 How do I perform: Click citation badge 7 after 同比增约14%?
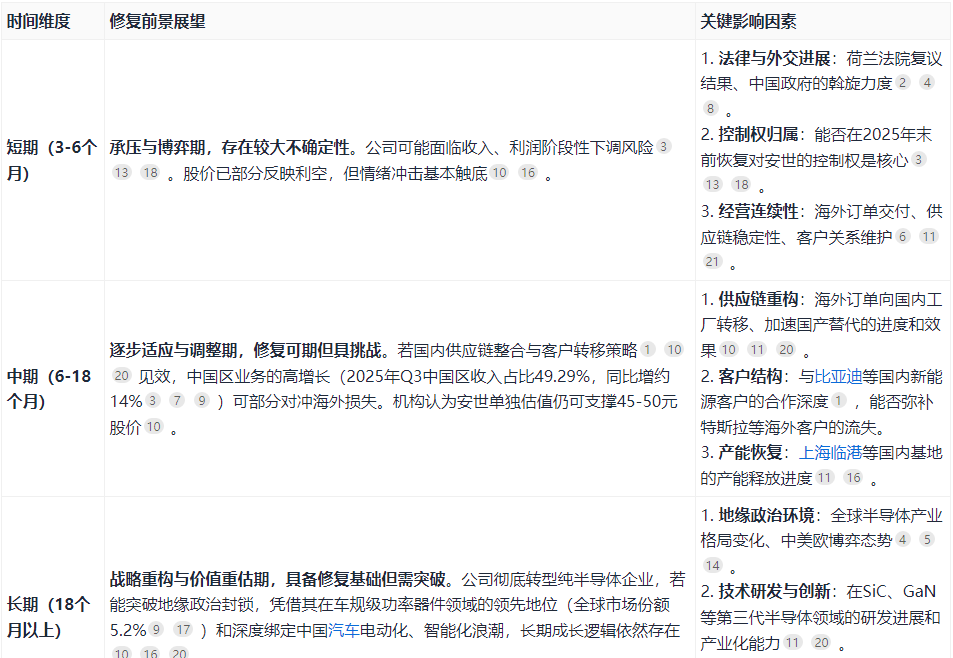178,397
